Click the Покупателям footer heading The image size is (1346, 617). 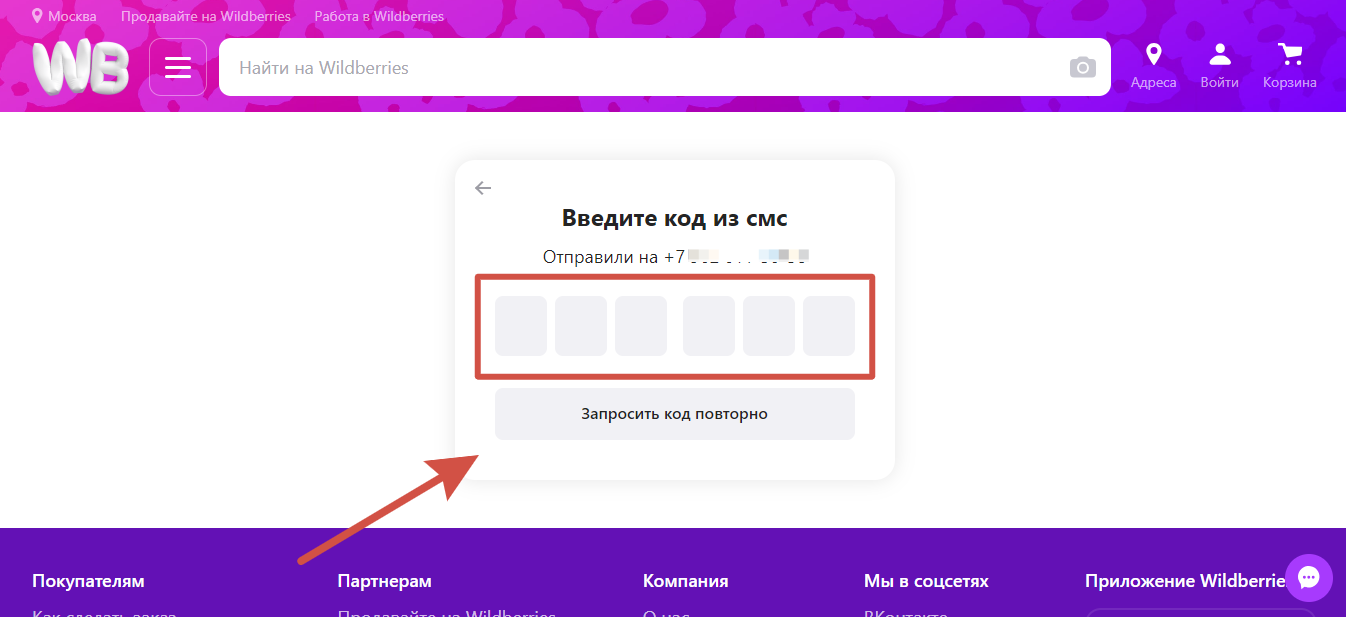click(88, 581)
